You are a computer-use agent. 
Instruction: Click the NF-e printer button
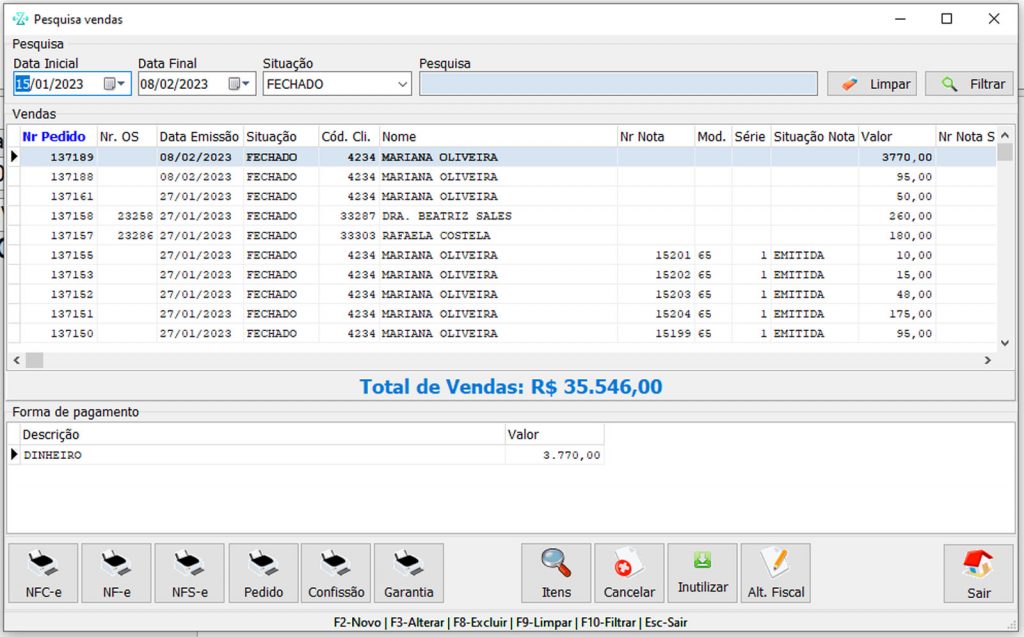tap(116, 574)
